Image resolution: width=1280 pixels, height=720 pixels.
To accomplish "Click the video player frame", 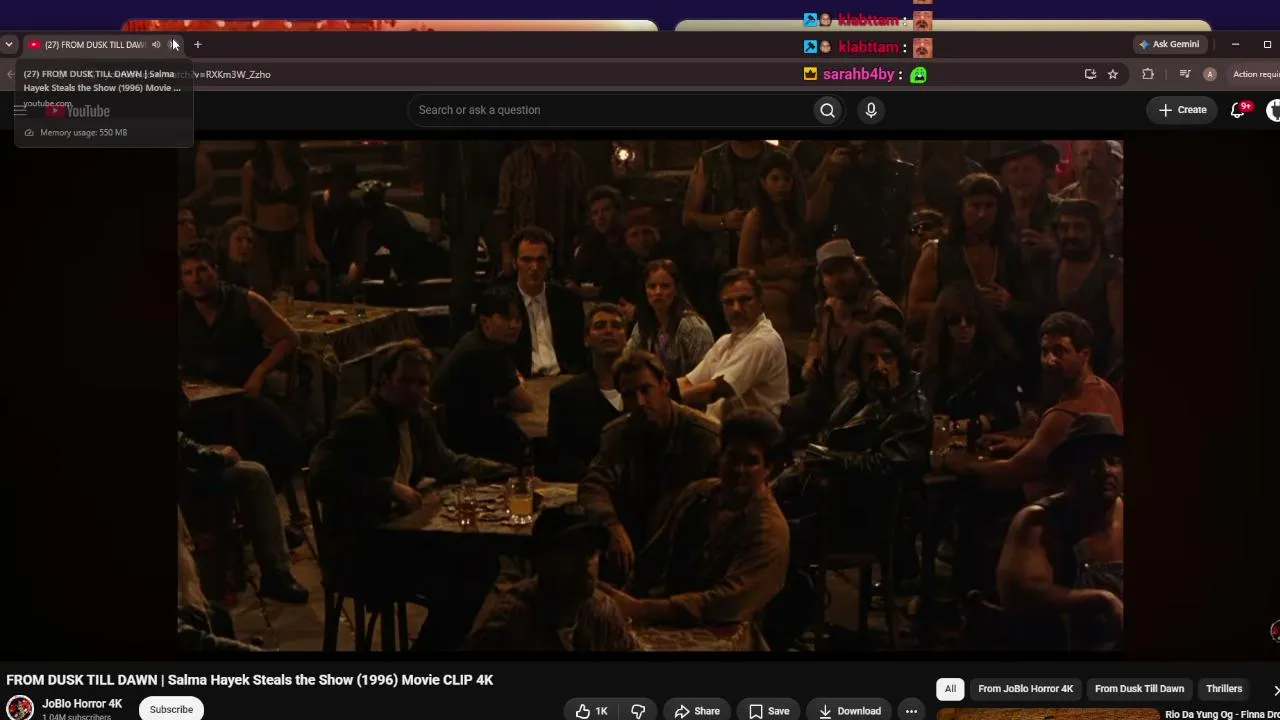I will coord(650,396).
